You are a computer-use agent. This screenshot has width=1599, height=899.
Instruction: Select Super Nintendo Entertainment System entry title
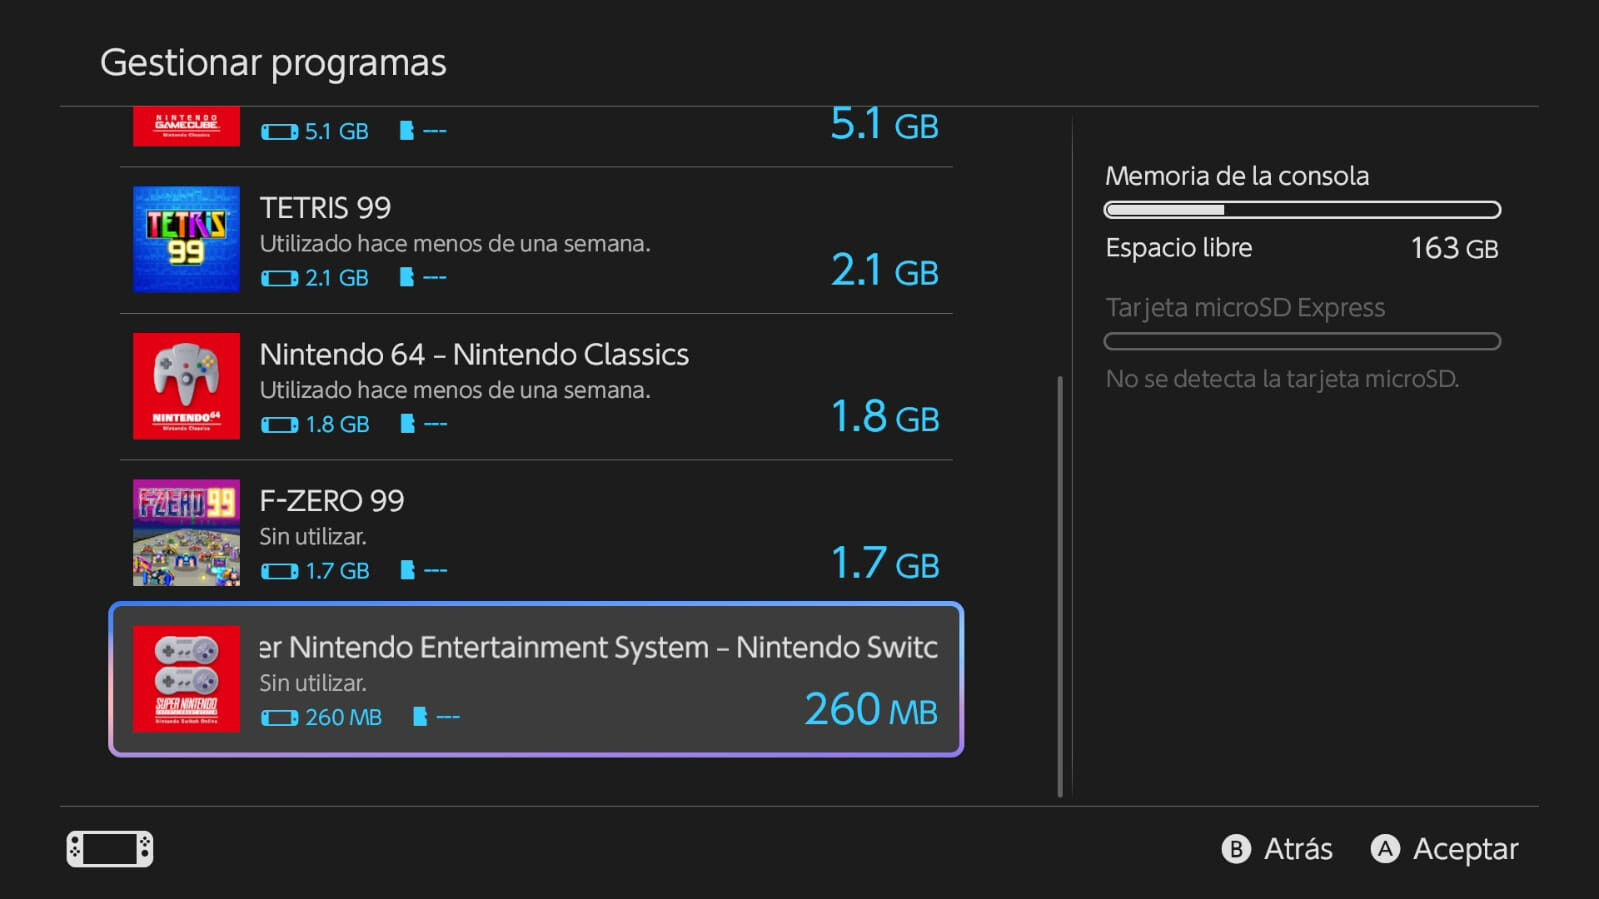click(x=598, y=648)
